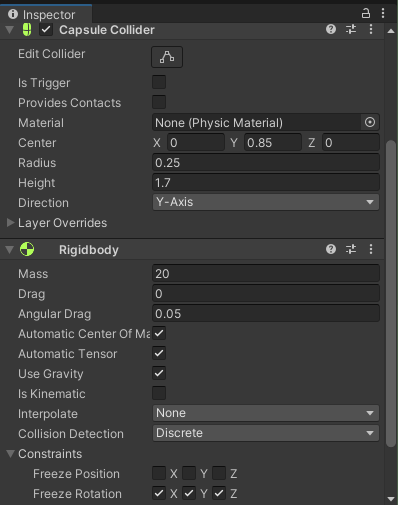Enable the Is Trigger checkbox
Image resolution: width=398 pixels, height=505 pixels.
[159, 82]
